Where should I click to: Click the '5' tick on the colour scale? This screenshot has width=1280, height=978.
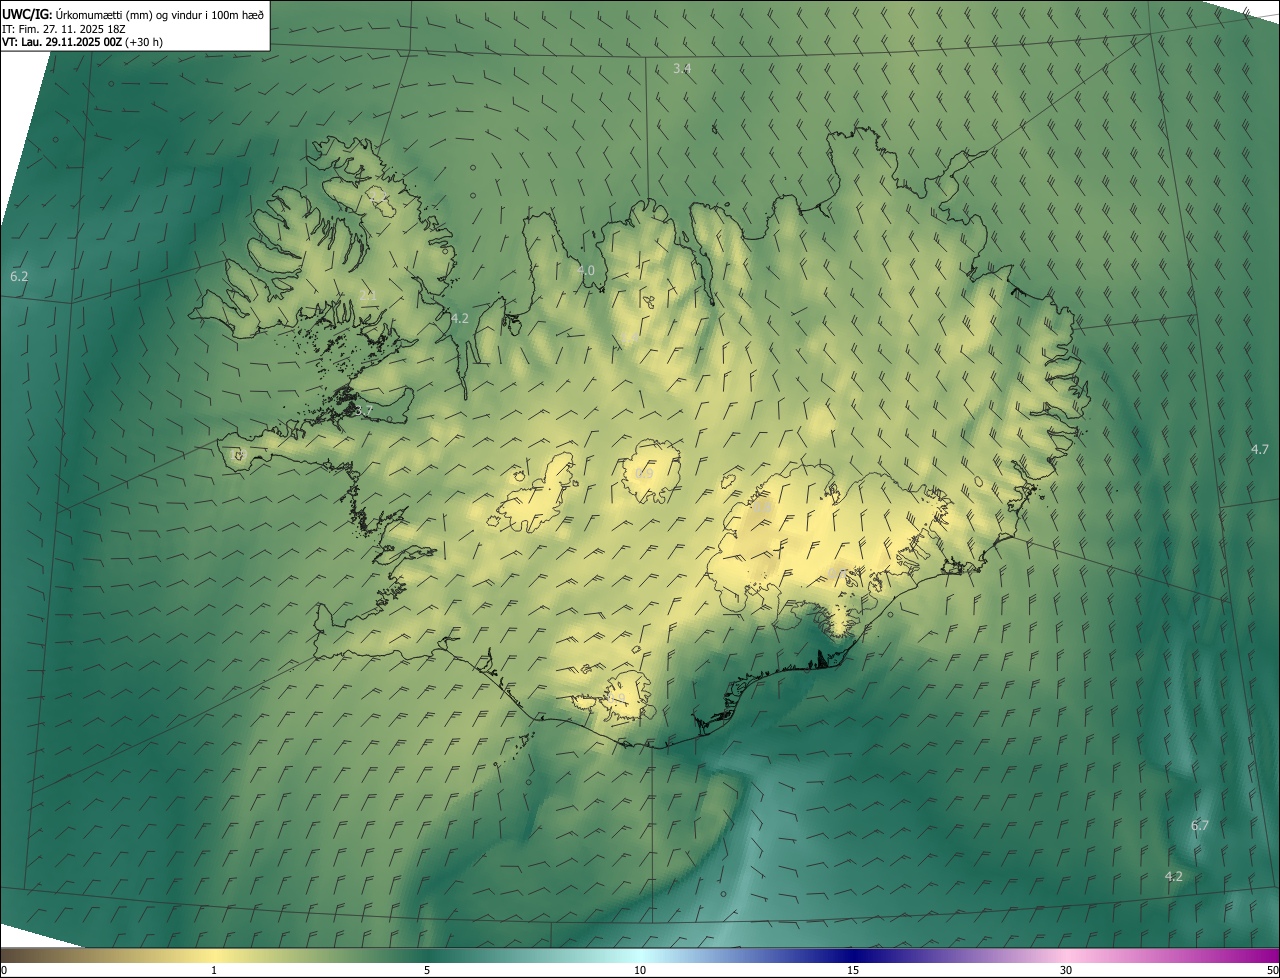pyautogui.click(x=427, y=970)
